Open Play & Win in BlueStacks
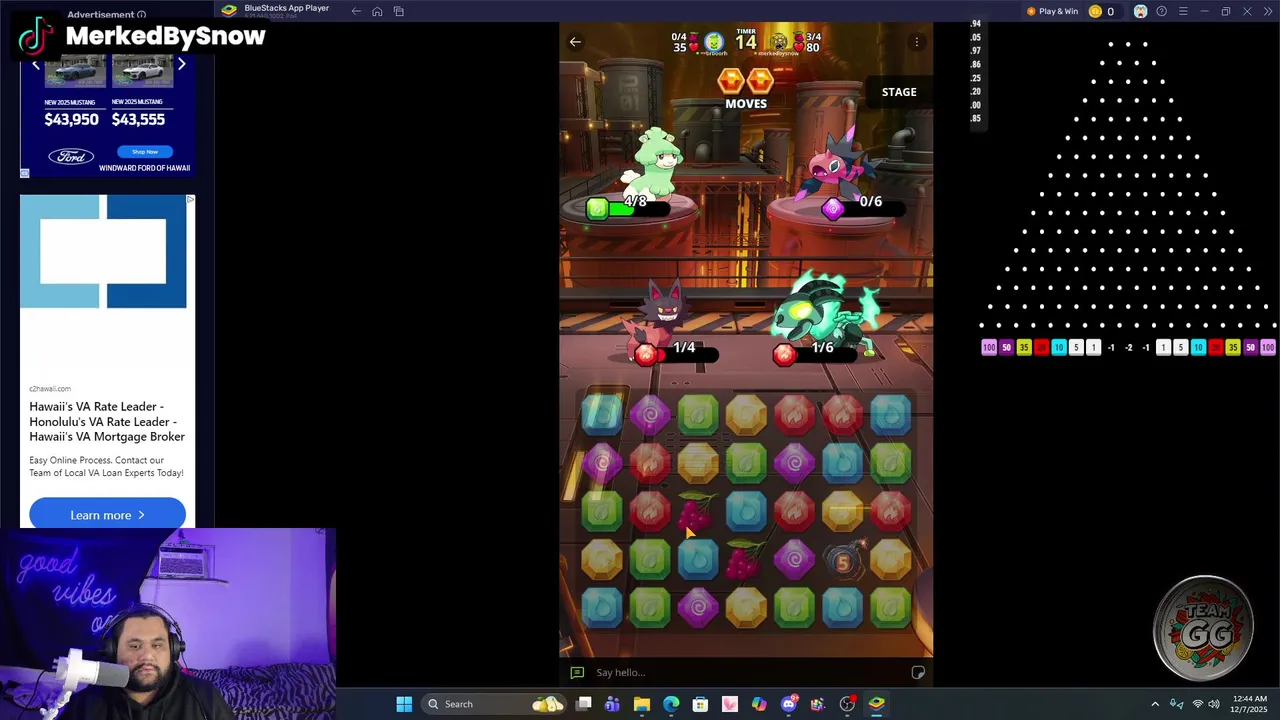This screenshot has height=720, width=1280. [1052, 11]
